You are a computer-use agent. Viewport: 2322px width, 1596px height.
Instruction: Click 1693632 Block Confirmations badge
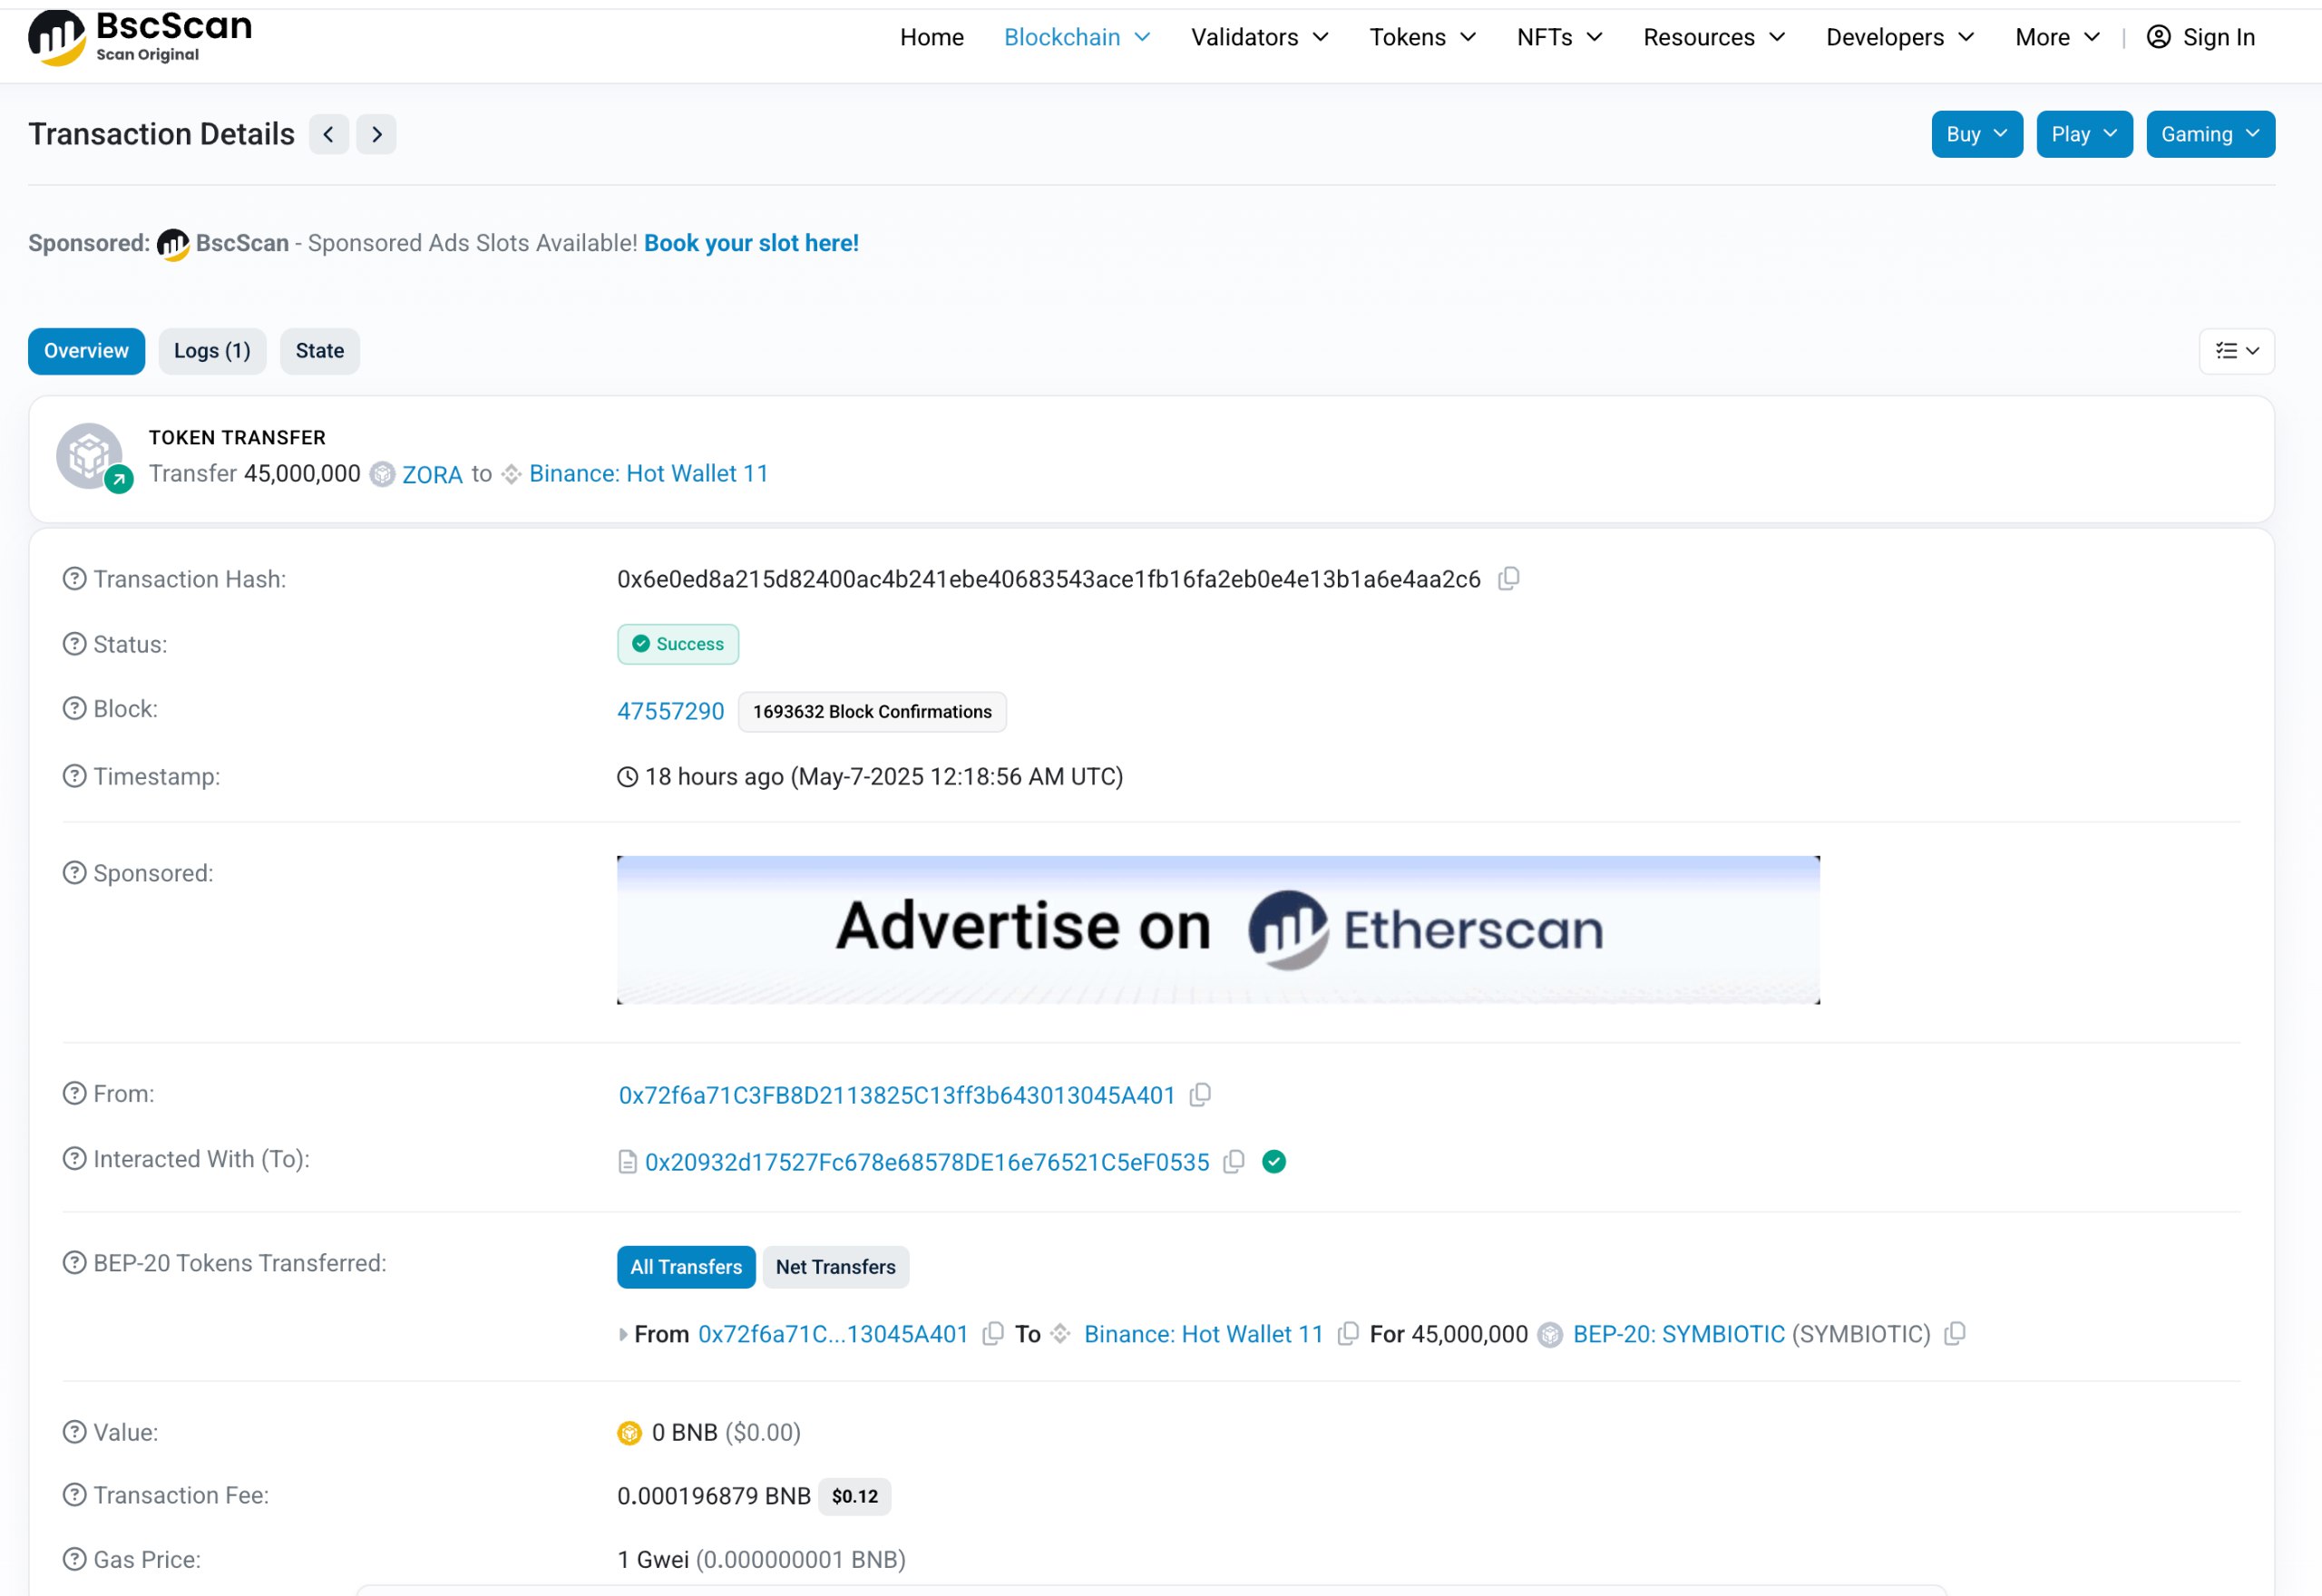click(871, 711)
